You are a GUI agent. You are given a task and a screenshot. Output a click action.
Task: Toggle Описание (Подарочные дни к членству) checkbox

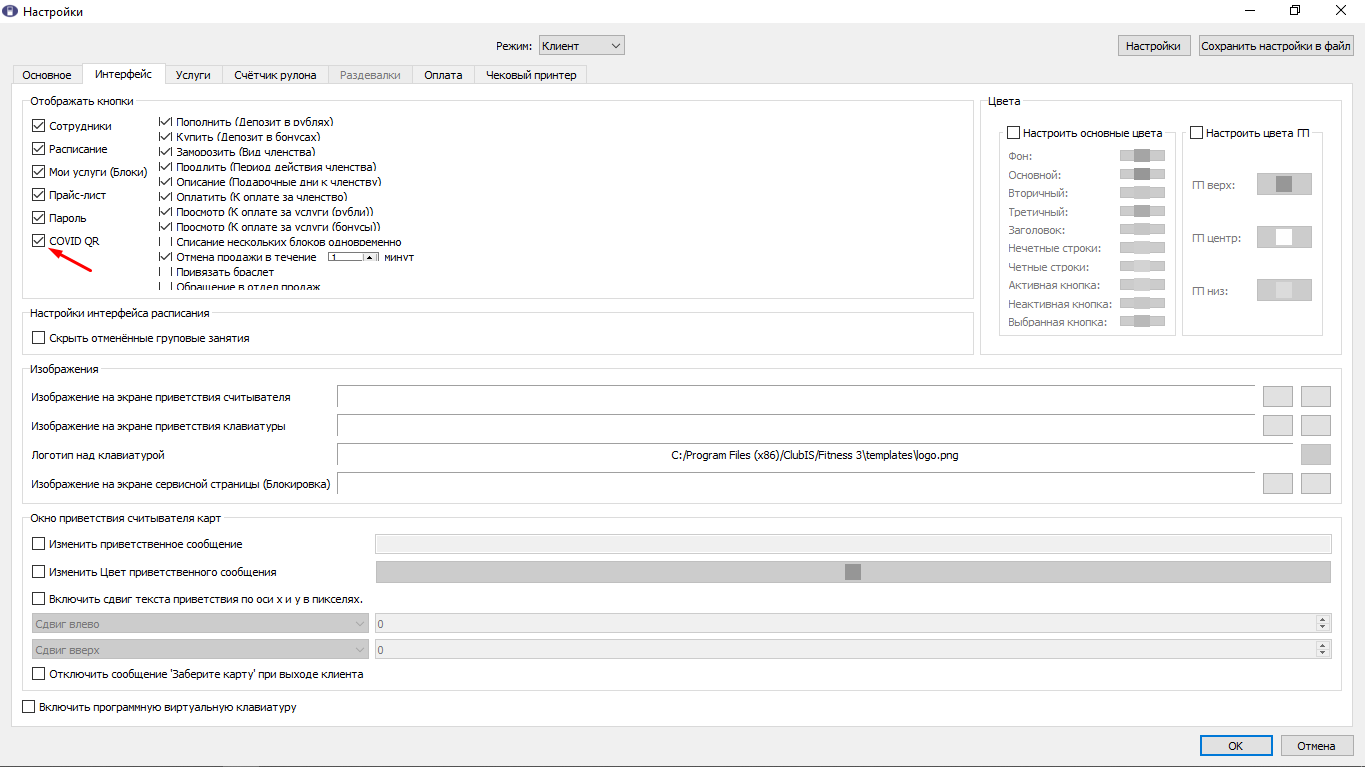(x=166, y=182)
